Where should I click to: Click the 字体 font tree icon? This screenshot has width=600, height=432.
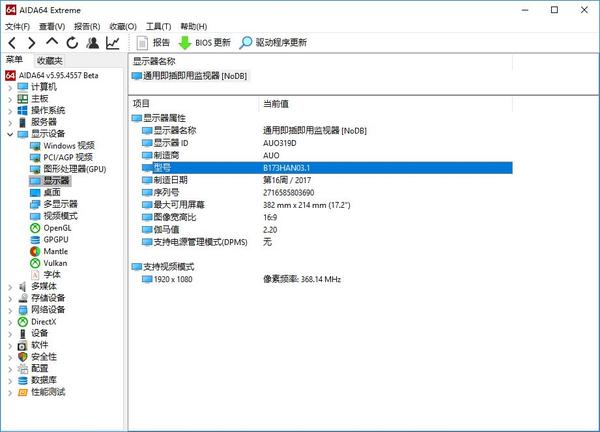click(x=35, y=275)
